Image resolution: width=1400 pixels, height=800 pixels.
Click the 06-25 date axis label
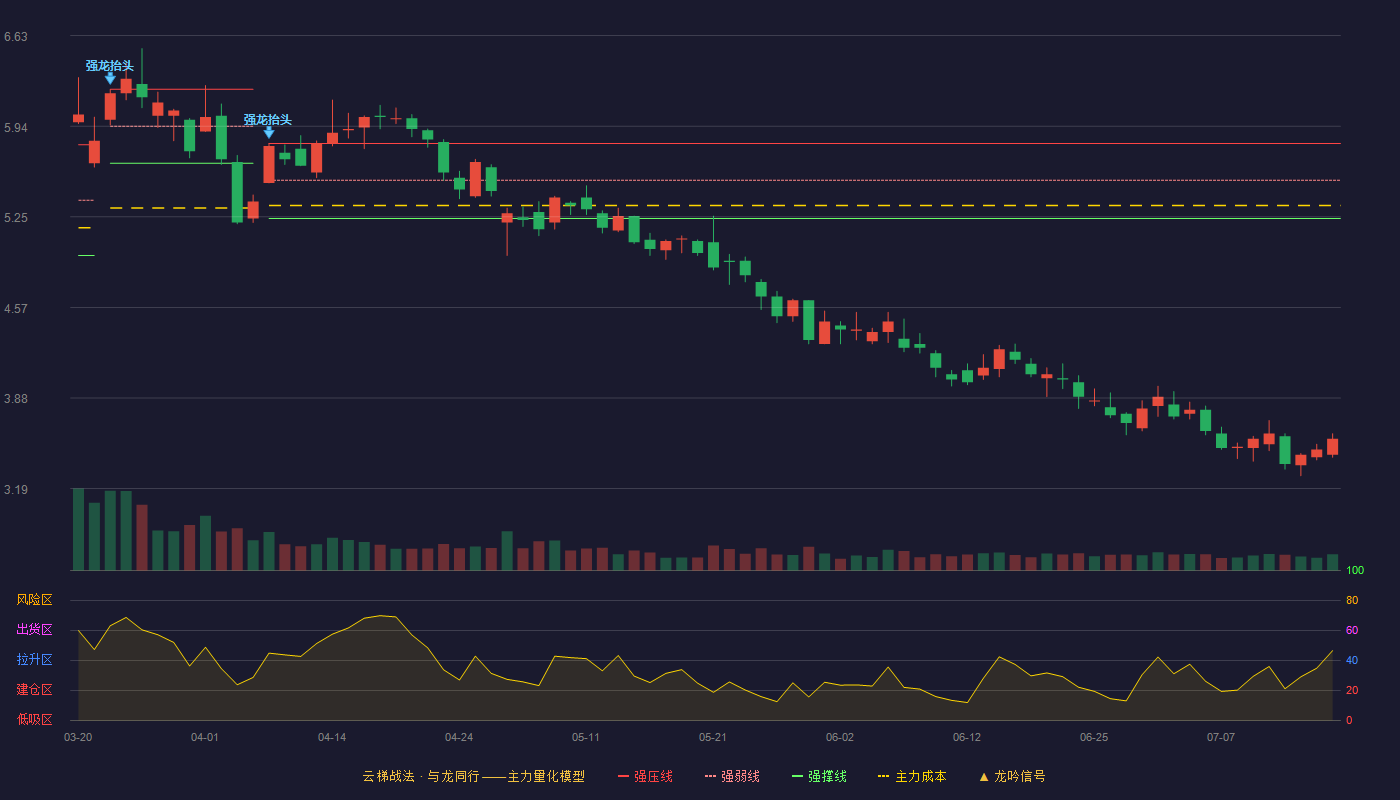coord(1094,737)
